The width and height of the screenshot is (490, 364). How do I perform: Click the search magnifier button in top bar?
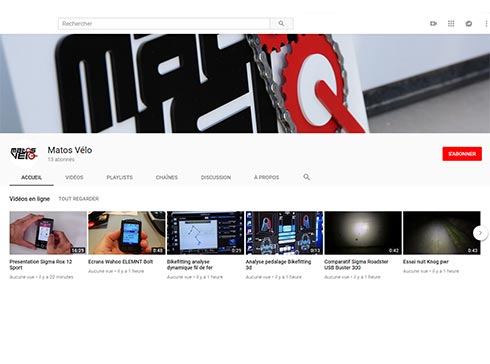[x=281, y=24]
